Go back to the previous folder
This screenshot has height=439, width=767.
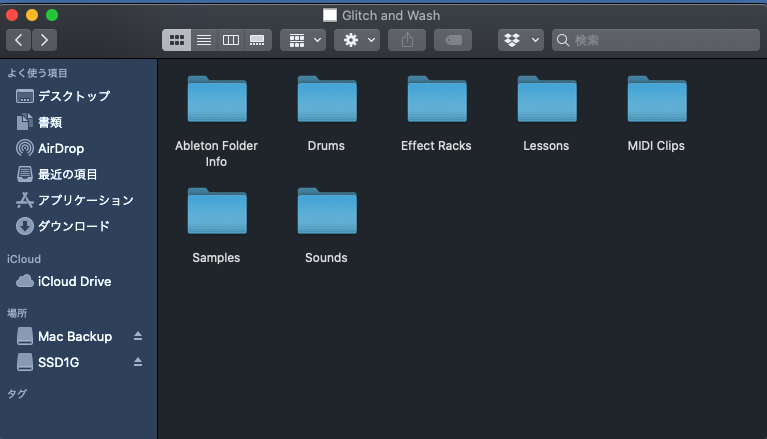tap(19, 40)
